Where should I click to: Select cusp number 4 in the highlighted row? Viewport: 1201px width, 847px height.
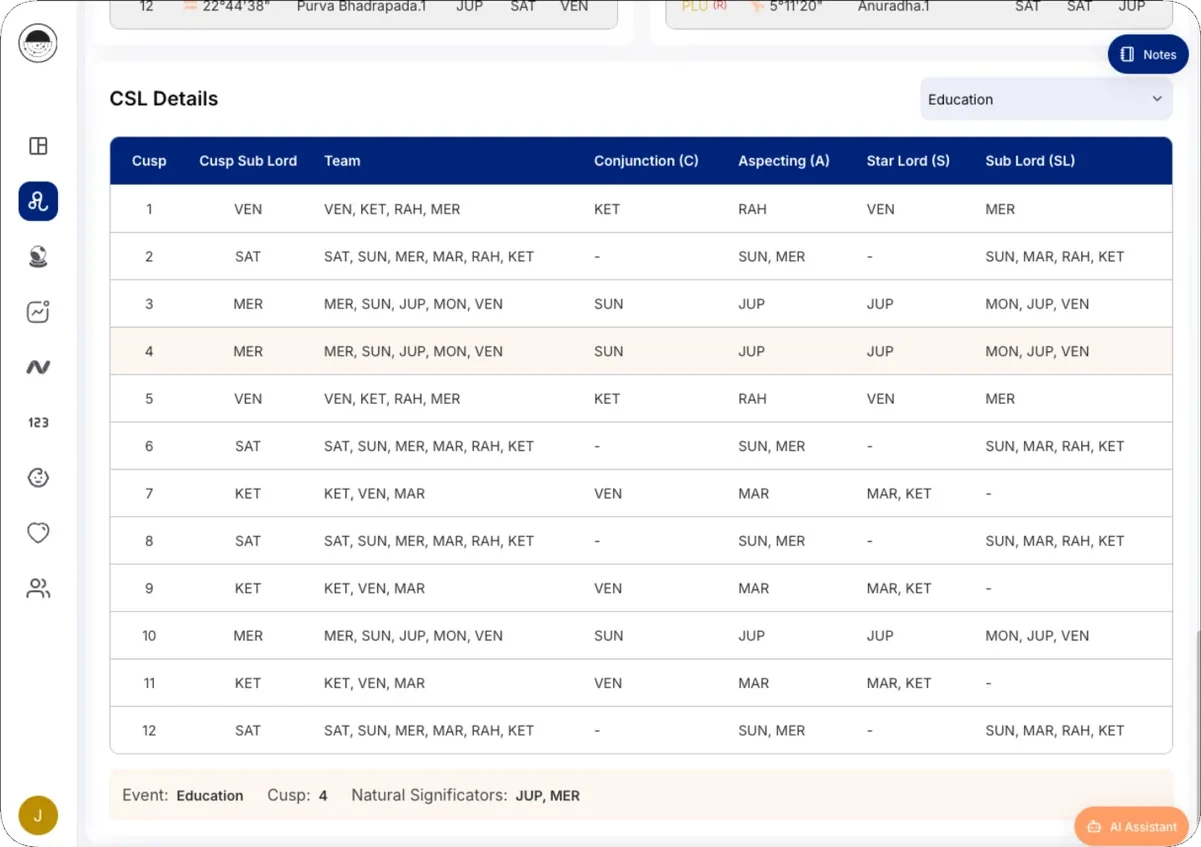[x=149, y=351]
